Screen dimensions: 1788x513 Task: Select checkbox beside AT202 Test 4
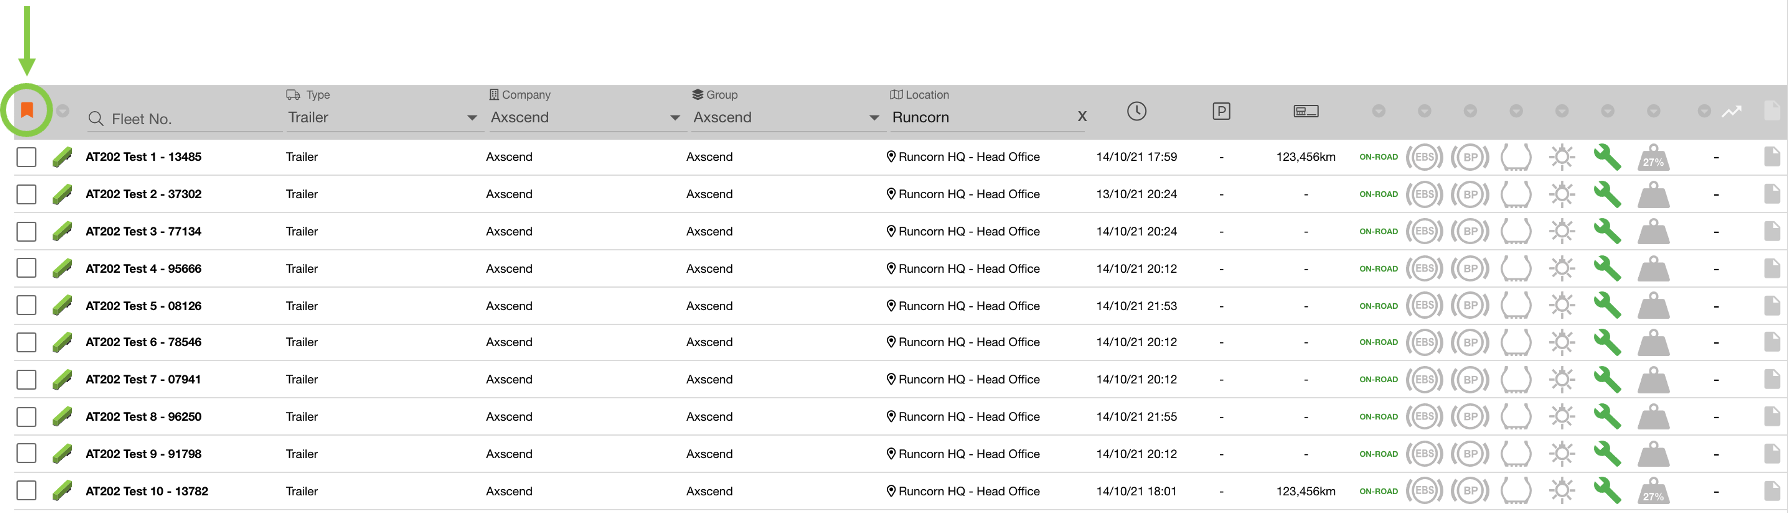click(x=27, y=269)
